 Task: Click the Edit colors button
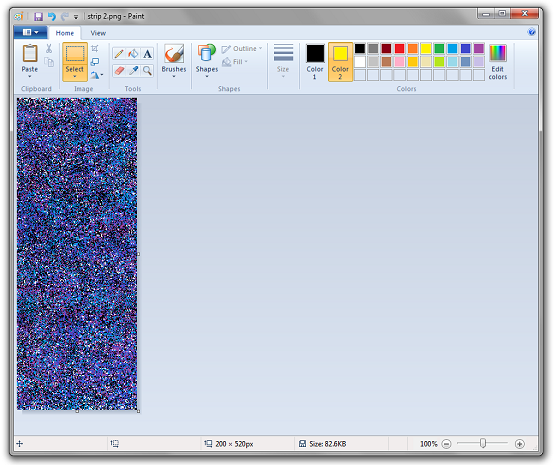point(497,62)
